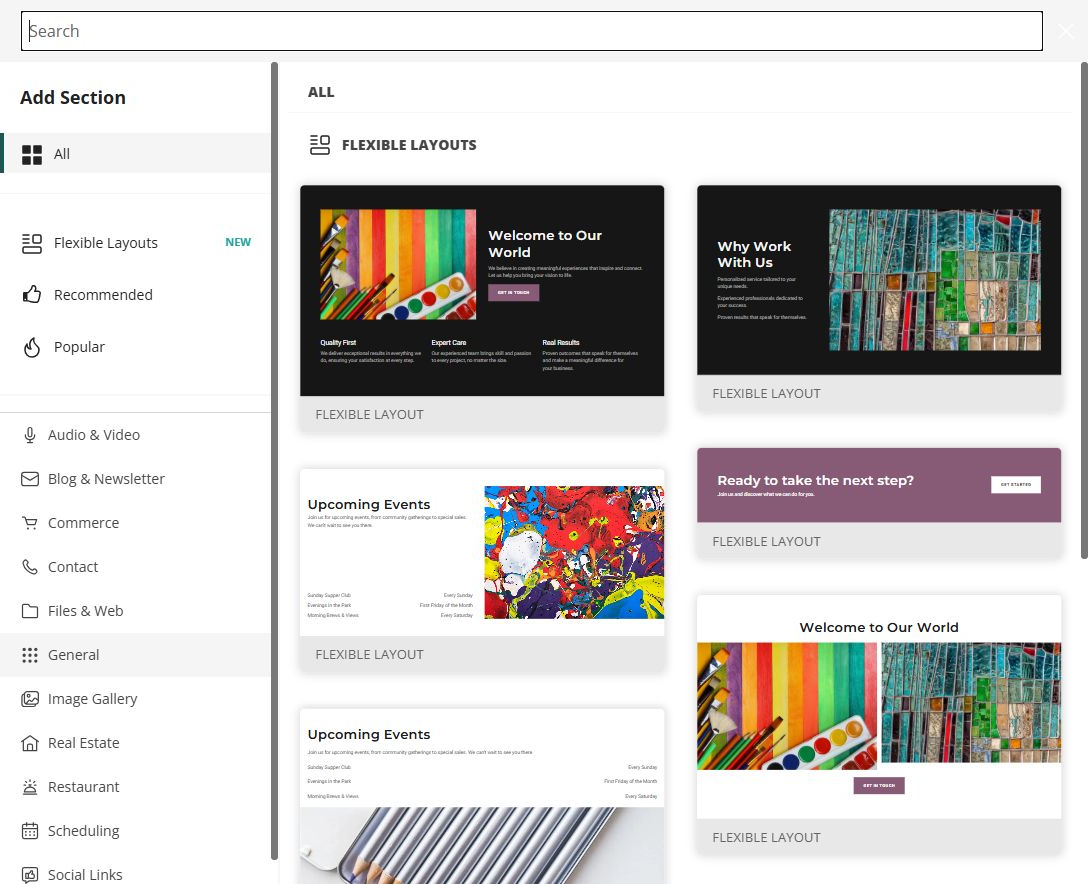Click Flexible Layout caption under purple banner
The image size is (1088, 884).
767,541
